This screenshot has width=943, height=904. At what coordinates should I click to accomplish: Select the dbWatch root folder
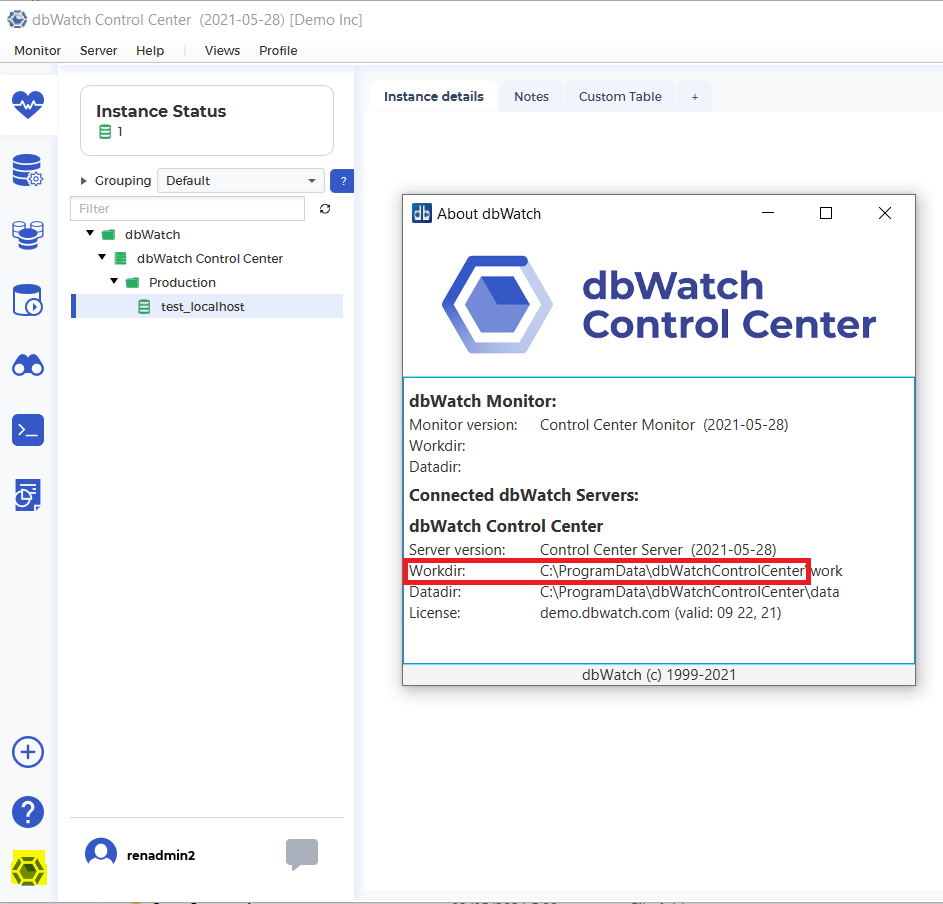click(153, 235)
